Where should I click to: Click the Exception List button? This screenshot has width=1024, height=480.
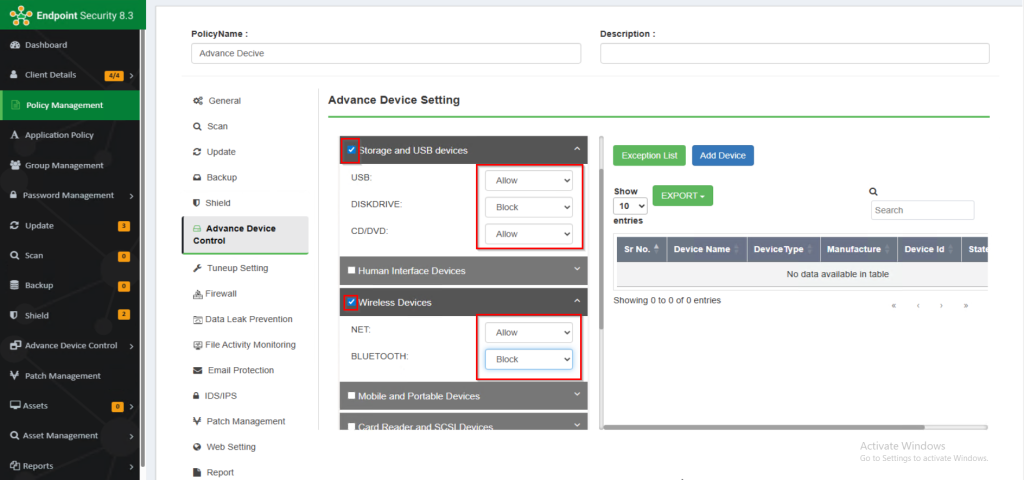(649, 155)
